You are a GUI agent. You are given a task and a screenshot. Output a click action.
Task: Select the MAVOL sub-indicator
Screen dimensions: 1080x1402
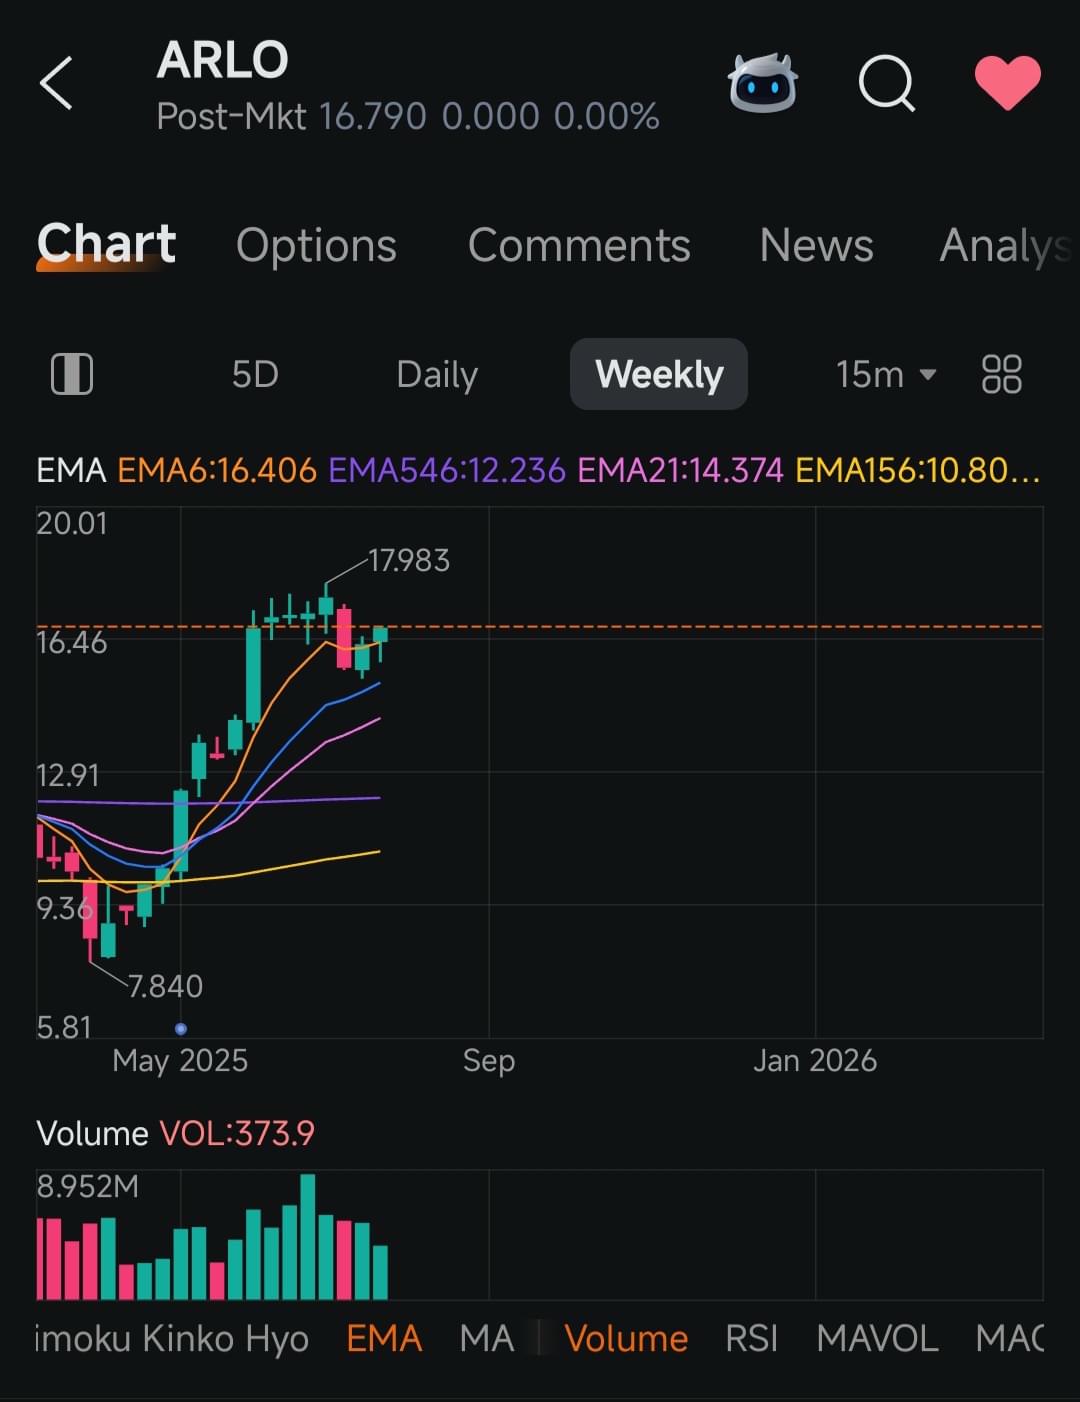(877, 1338)
